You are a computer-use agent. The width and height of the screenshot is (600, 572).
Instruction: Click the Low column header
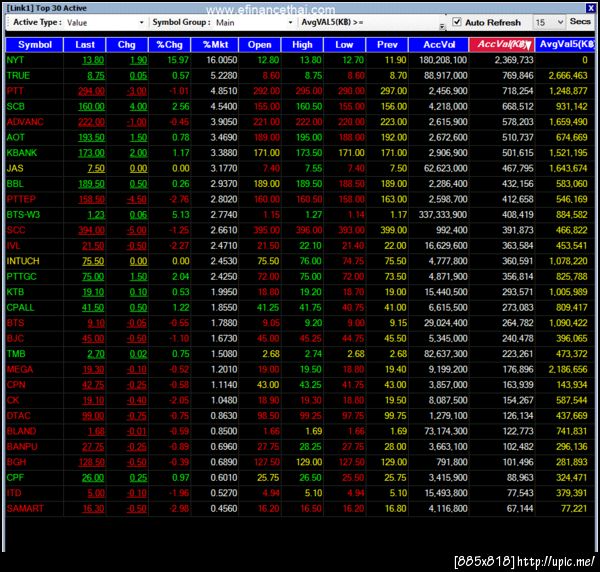[x=344, y=45]
